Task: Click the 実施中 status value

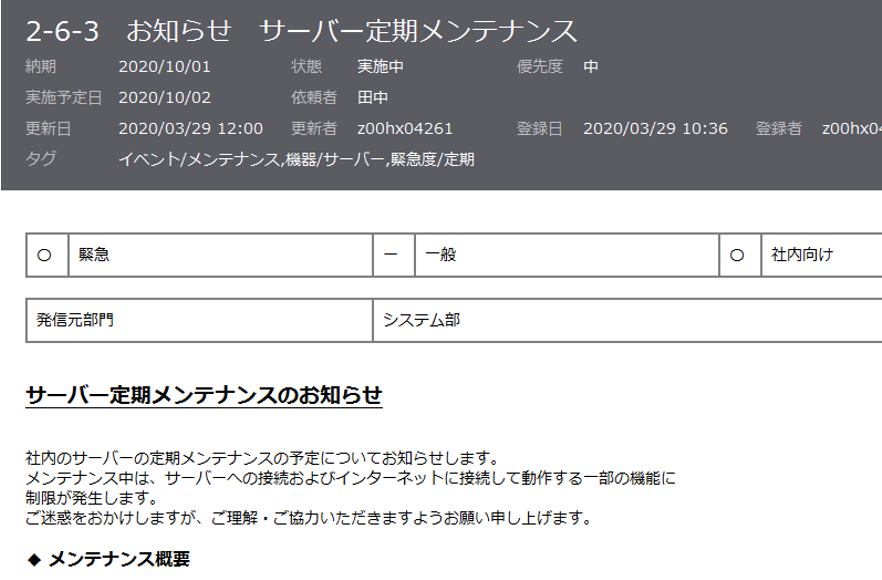Action: (x=378, y=67)
